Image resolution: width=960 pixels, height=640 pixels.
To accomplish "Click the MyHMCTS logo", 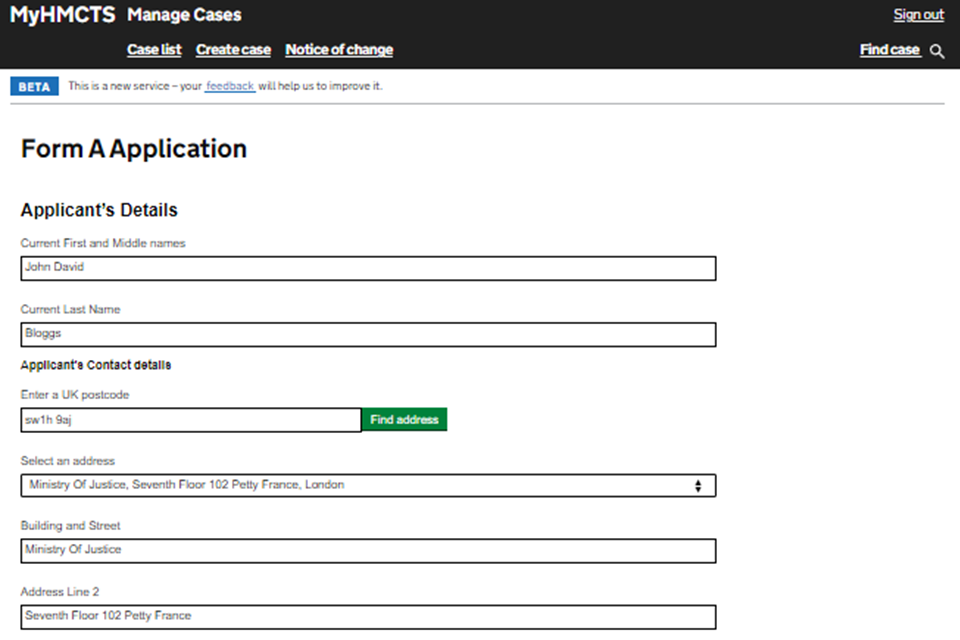I will pyautogui.click(x=63, y=15).
